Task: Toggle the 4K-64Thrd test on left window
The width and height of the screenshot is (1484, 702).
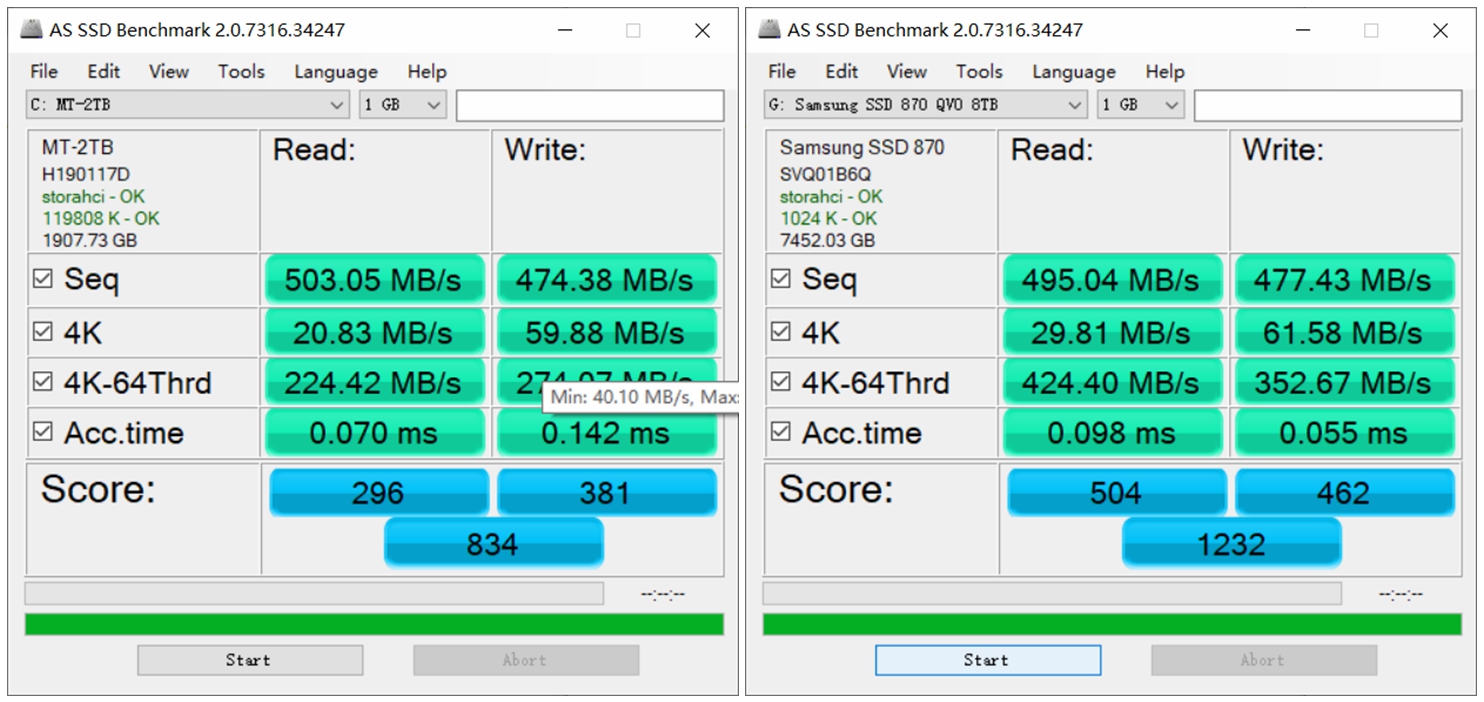Action: pyautogui.click(x=42, y=382)
